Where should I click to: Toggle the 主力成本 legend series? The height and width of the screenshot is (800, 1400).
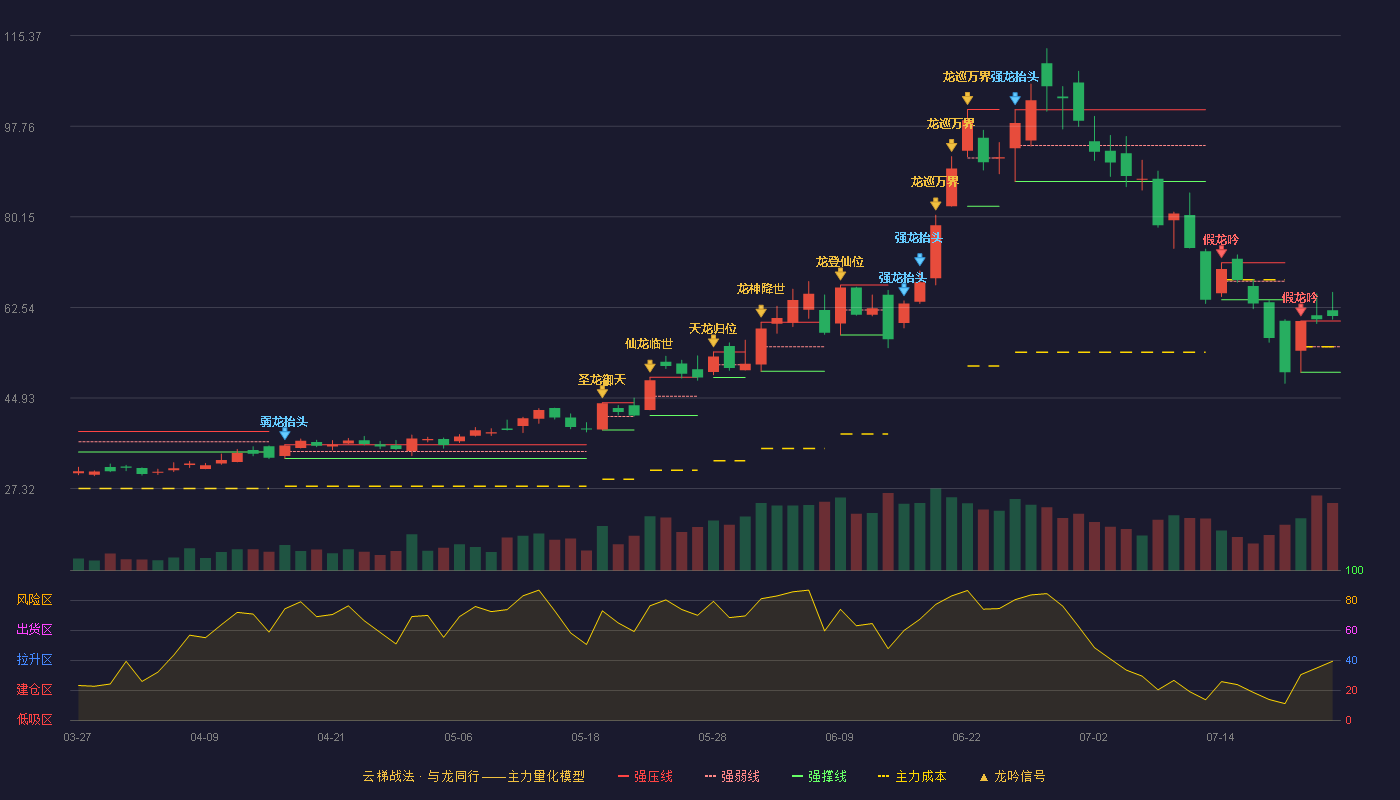coord(912,776)
